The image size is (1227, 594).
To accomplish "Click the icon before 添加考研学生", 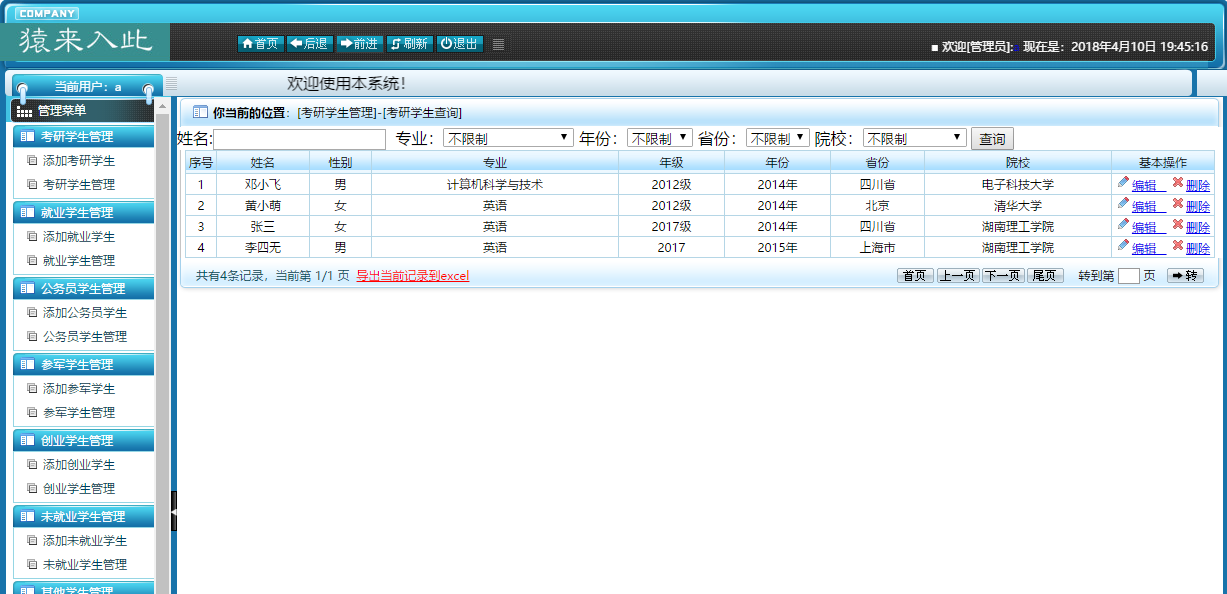I will pos(32,160).
